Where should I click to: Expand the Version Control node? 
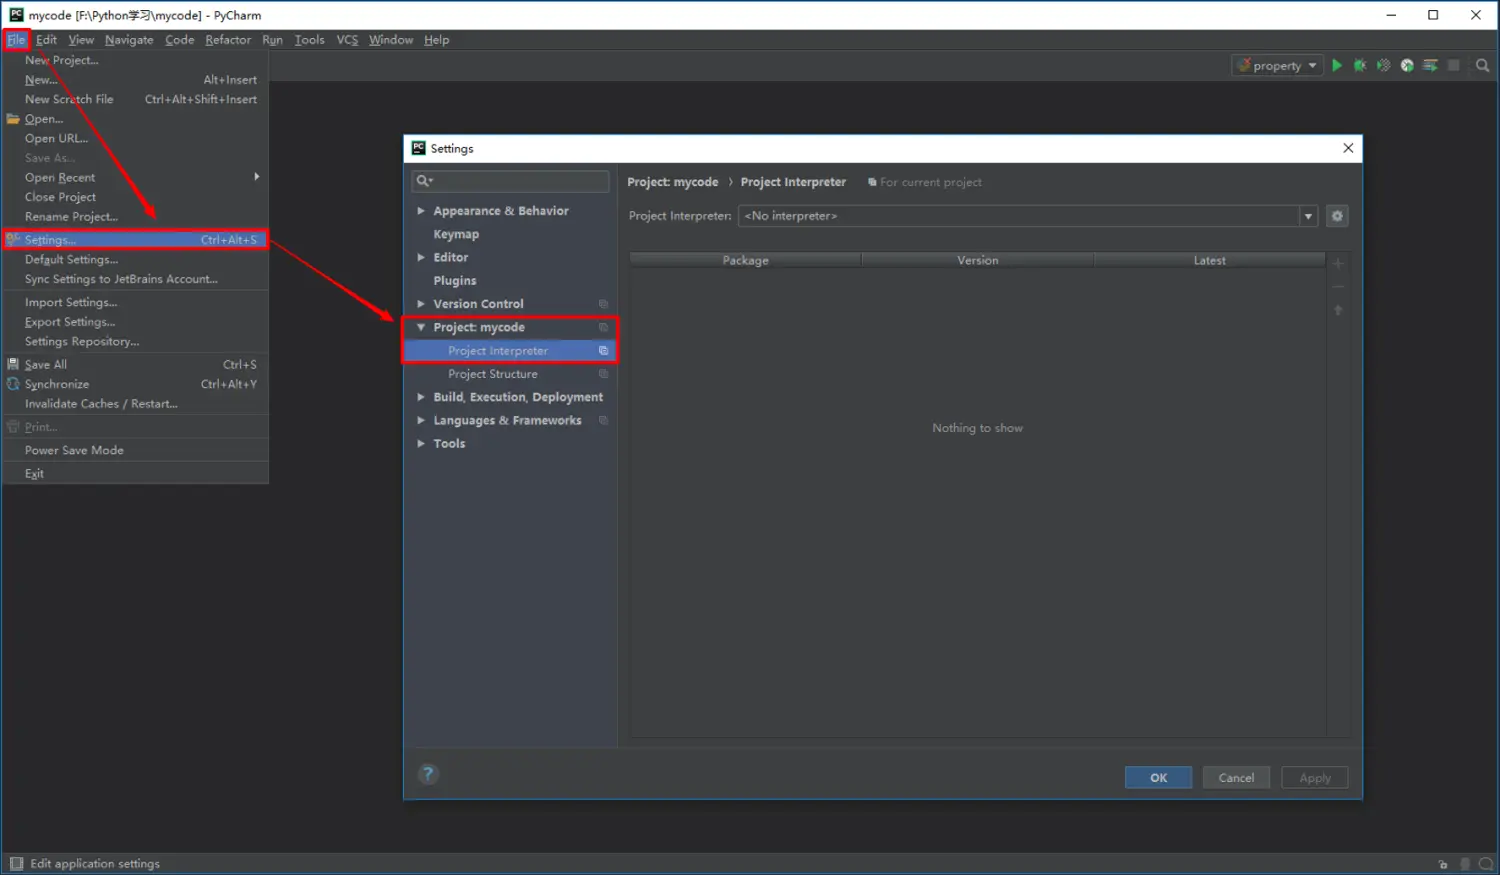(x=421, y=304)
